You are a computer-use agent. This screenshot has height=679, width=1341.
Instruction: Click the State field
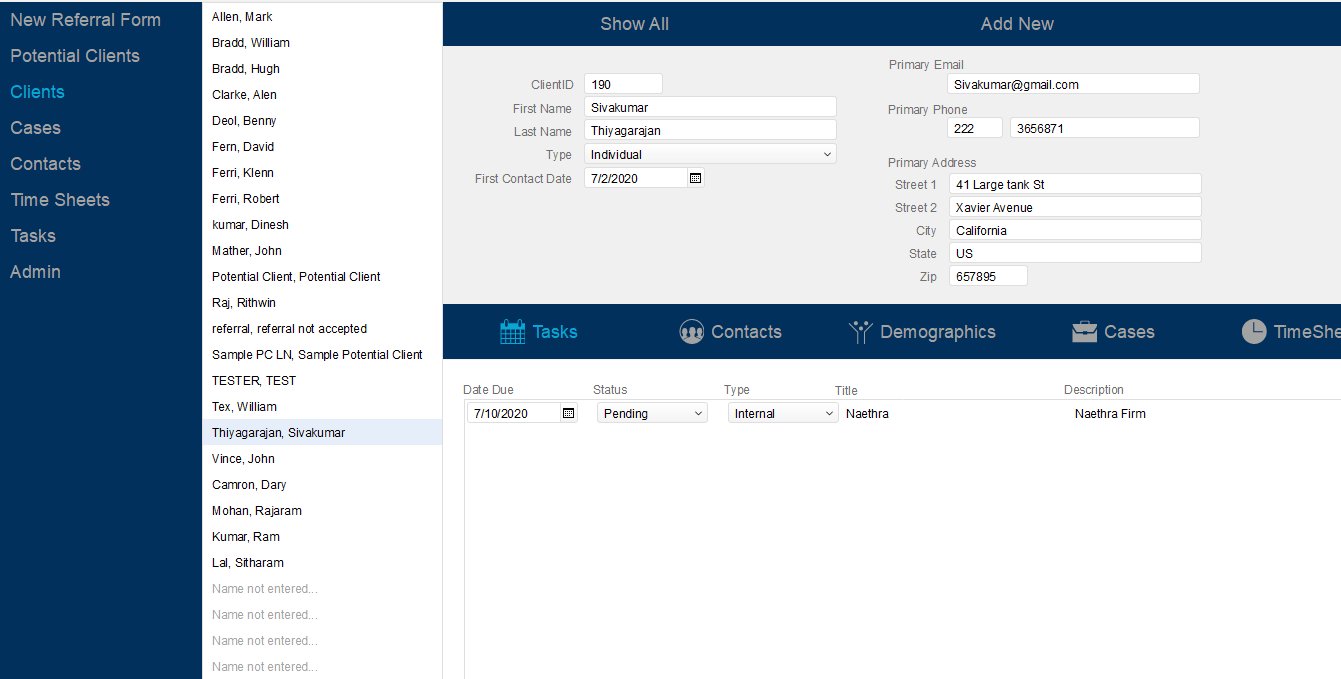coord(1075,253)
